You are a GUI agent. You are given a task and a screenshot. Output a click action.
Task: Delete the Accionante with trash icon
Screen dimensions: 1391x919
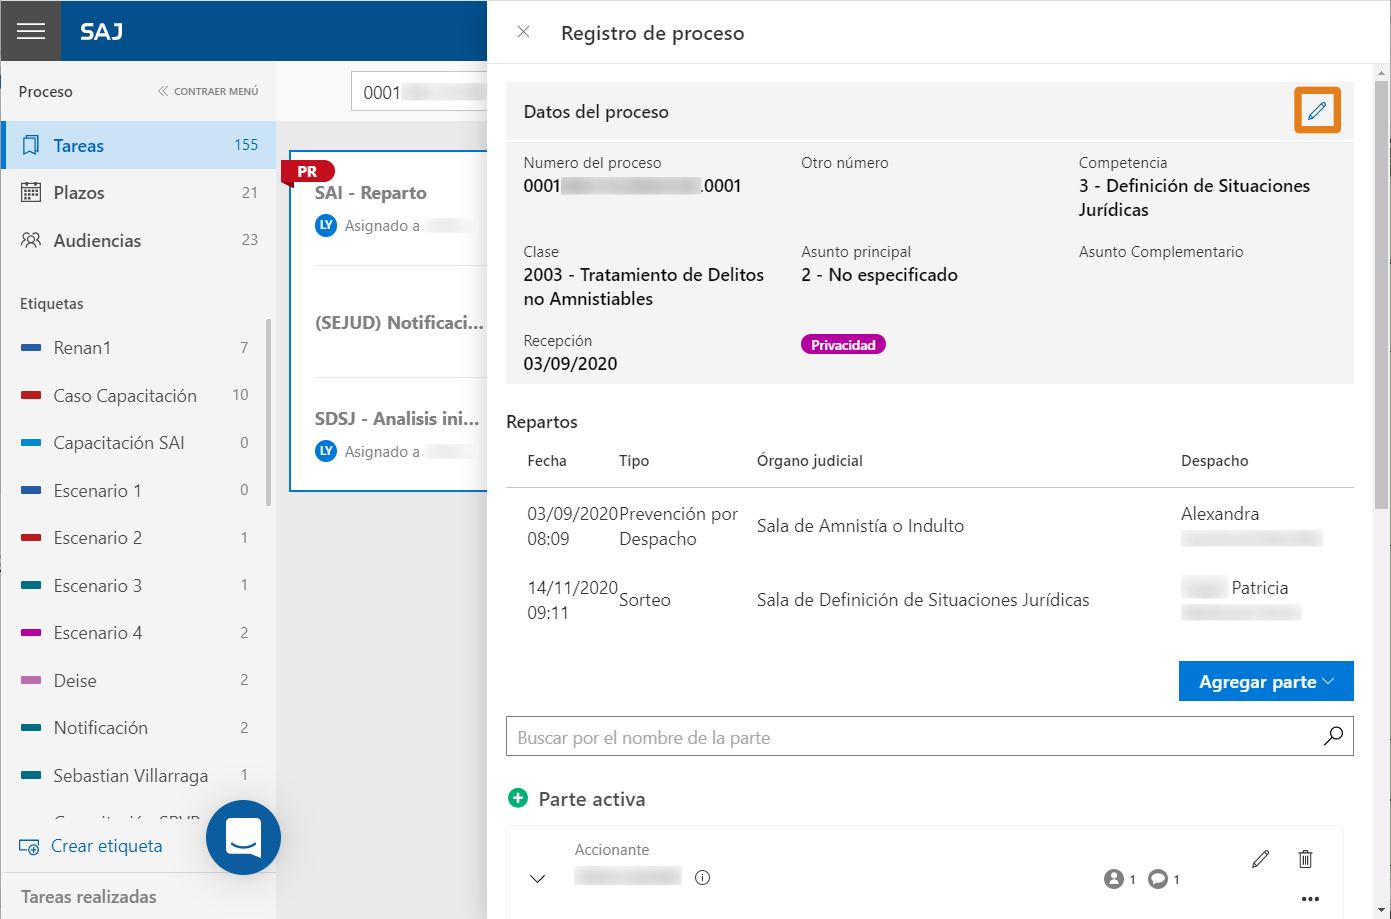[x=1305, y=858]
